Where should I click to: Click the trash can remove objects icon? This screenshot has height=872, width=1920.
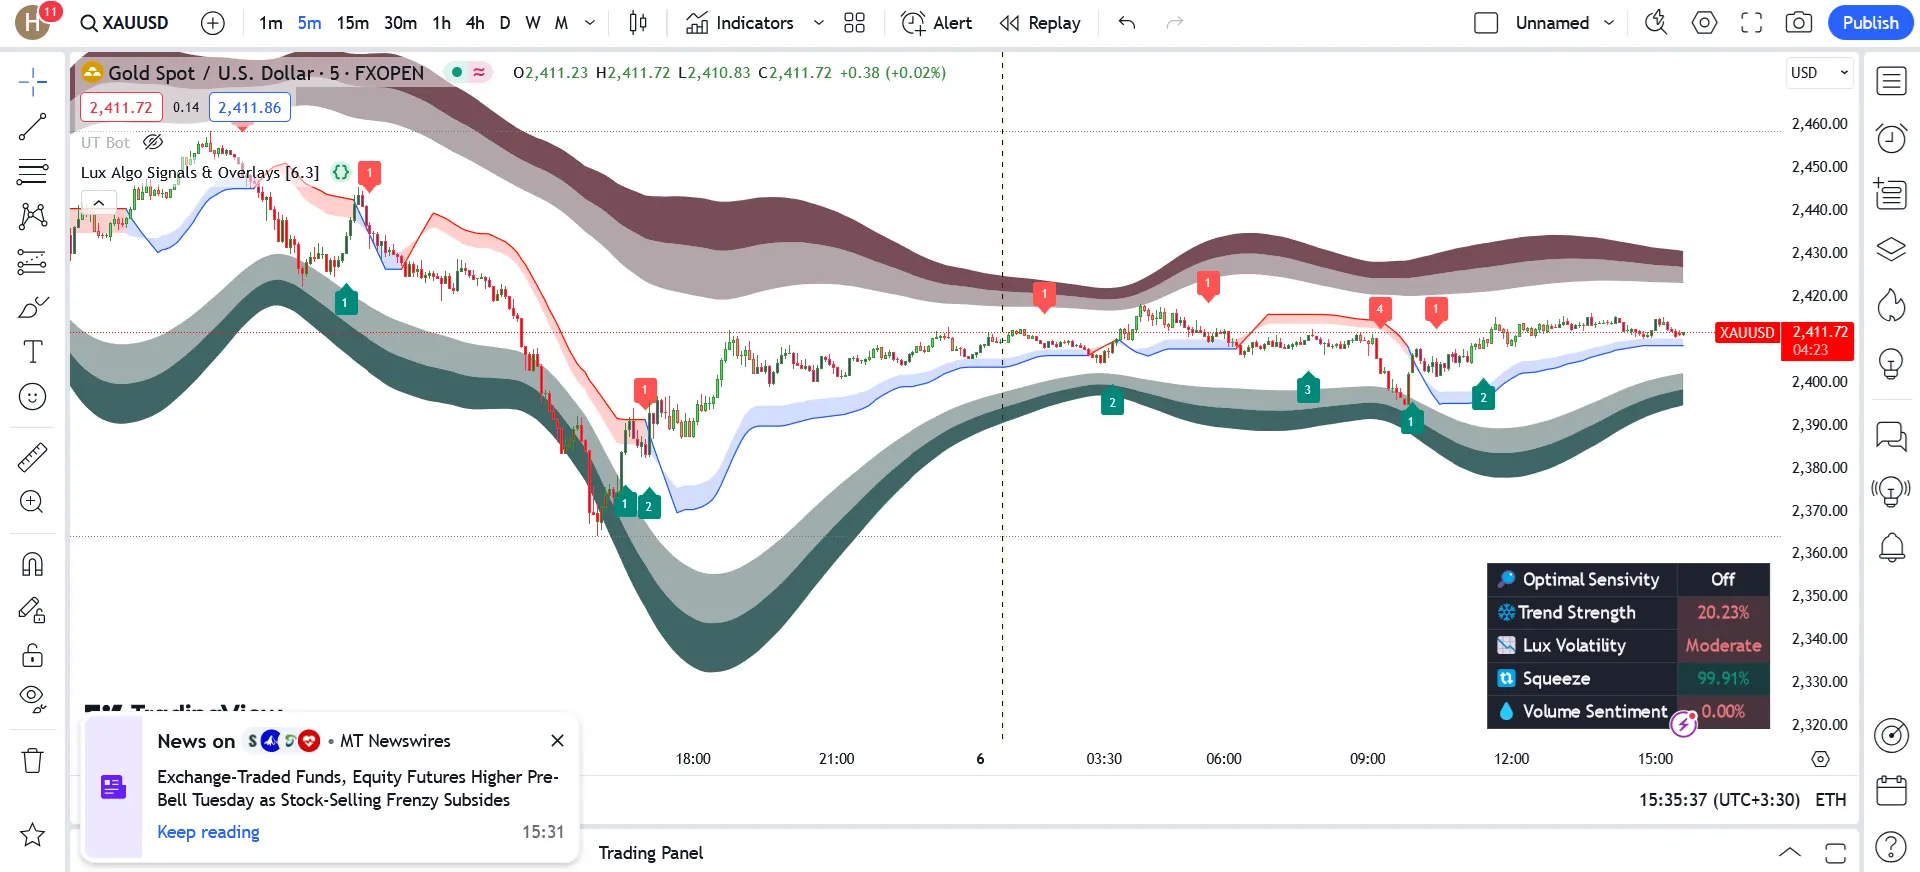(32, 761)
